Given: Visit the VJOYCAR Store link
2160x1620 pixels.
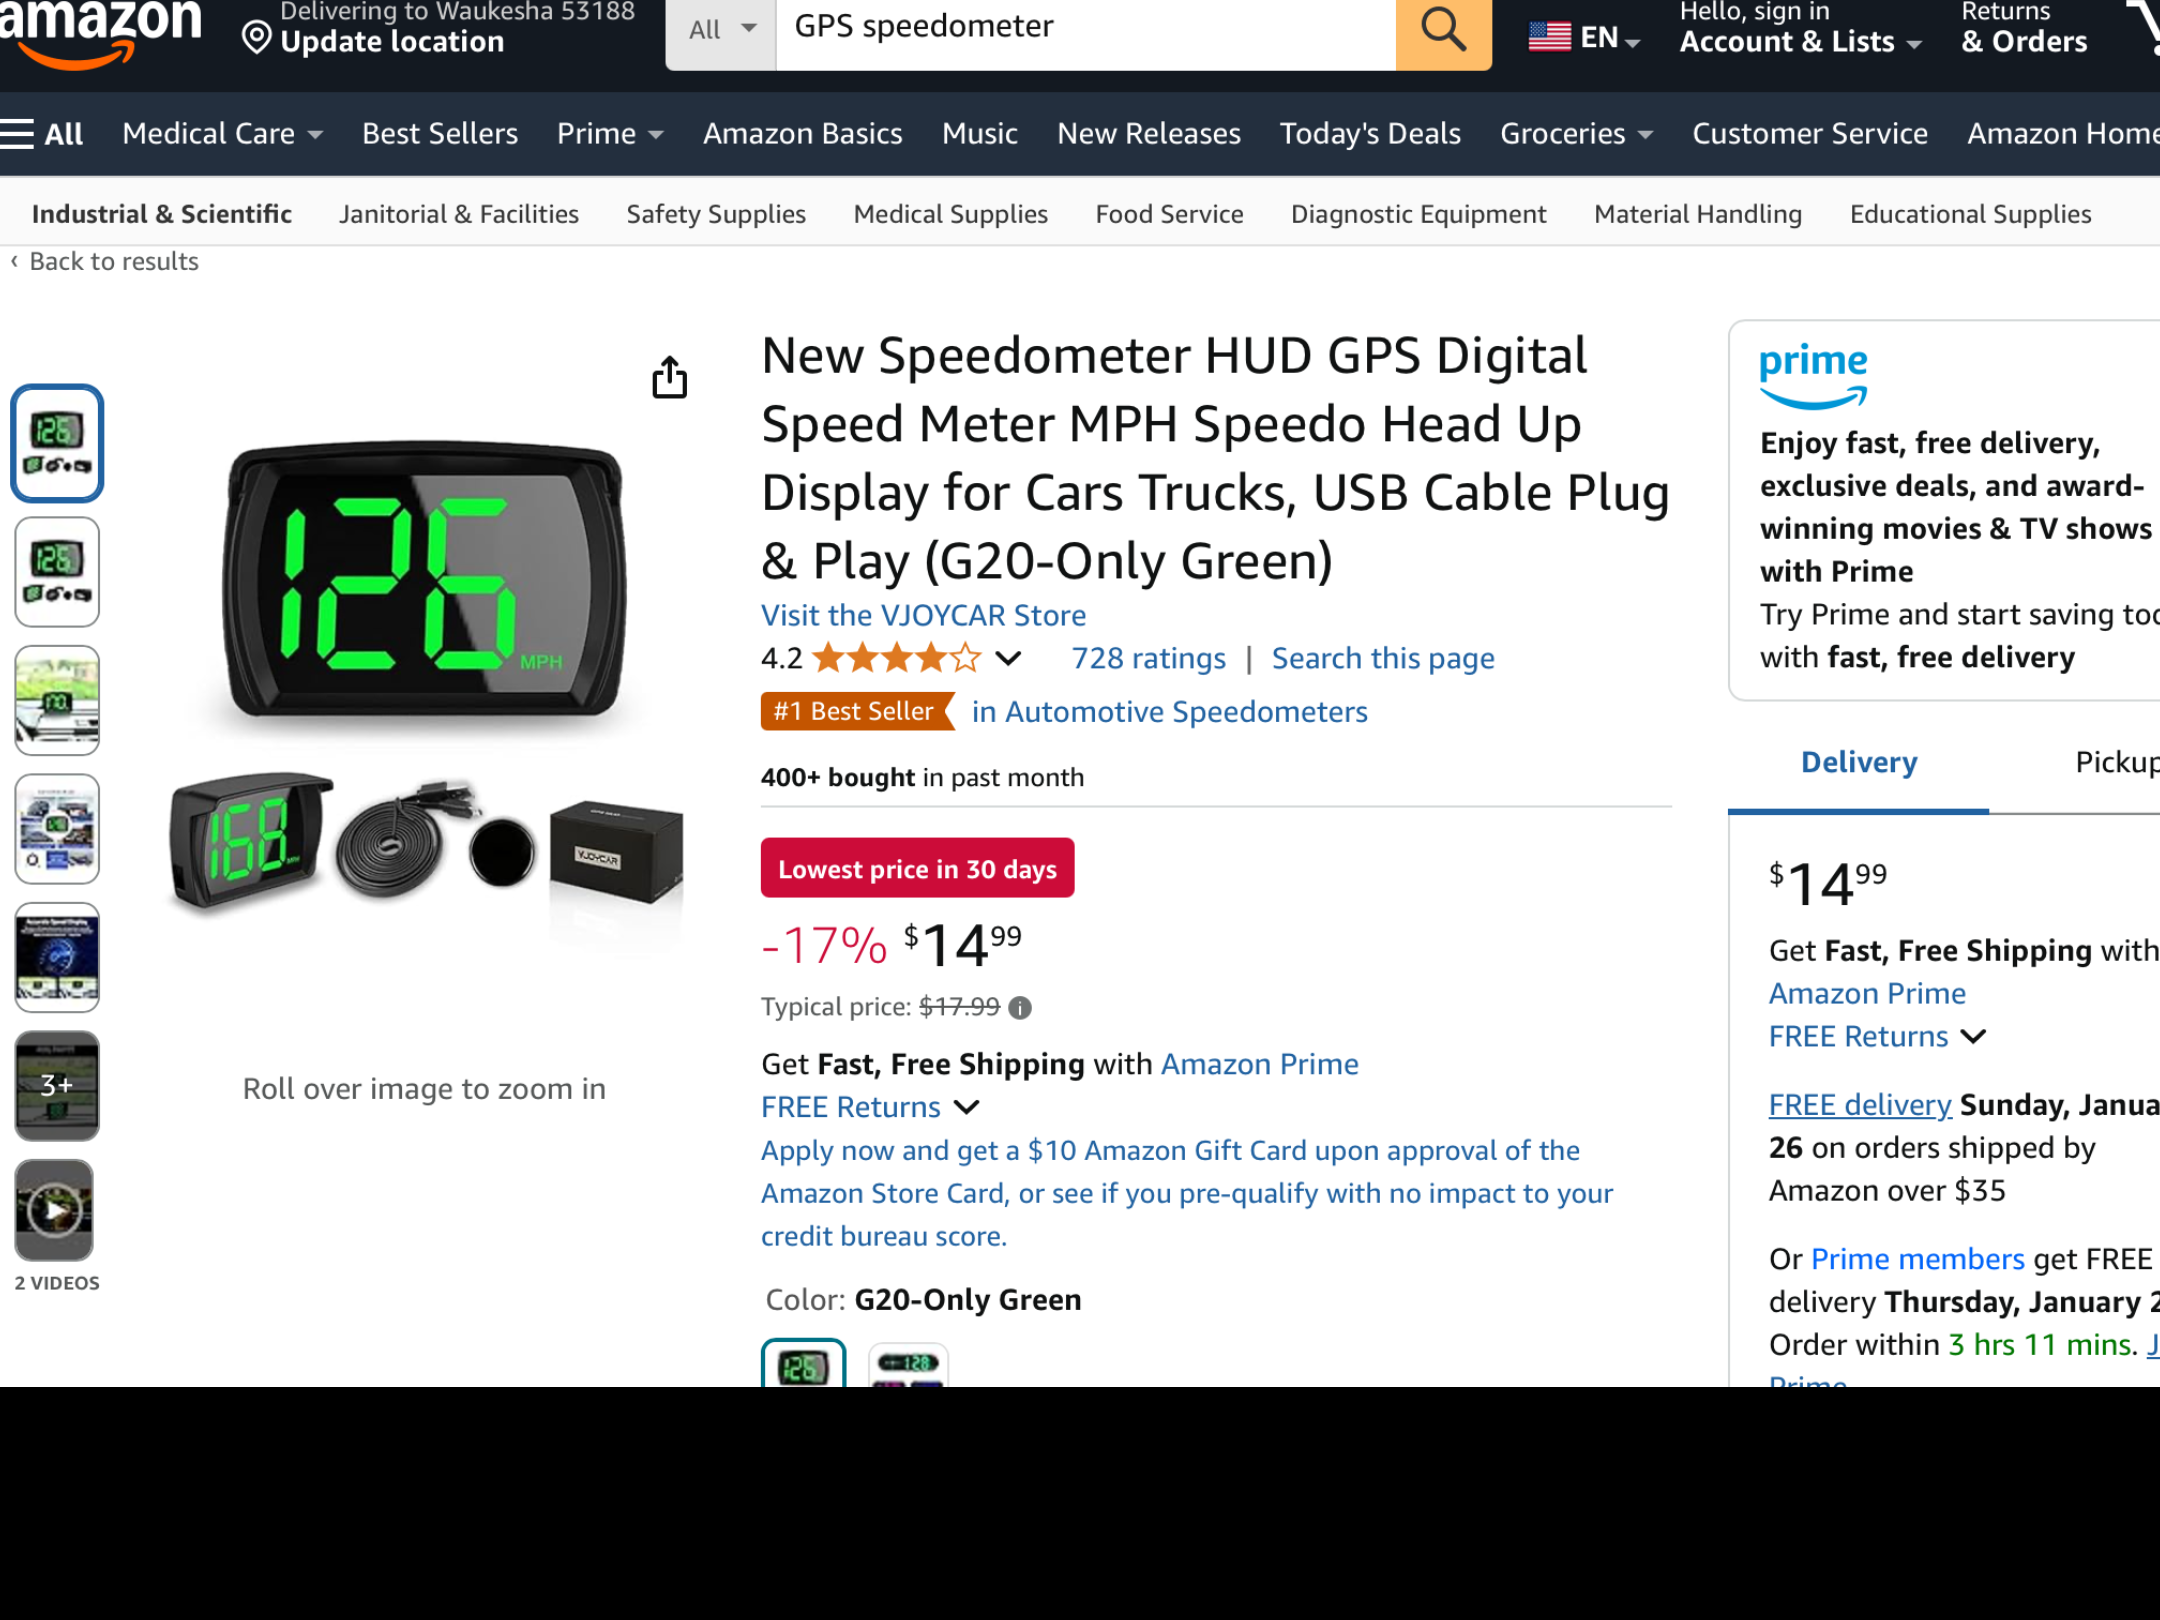Looking at the screenshot, I should [x=923, y=615].
